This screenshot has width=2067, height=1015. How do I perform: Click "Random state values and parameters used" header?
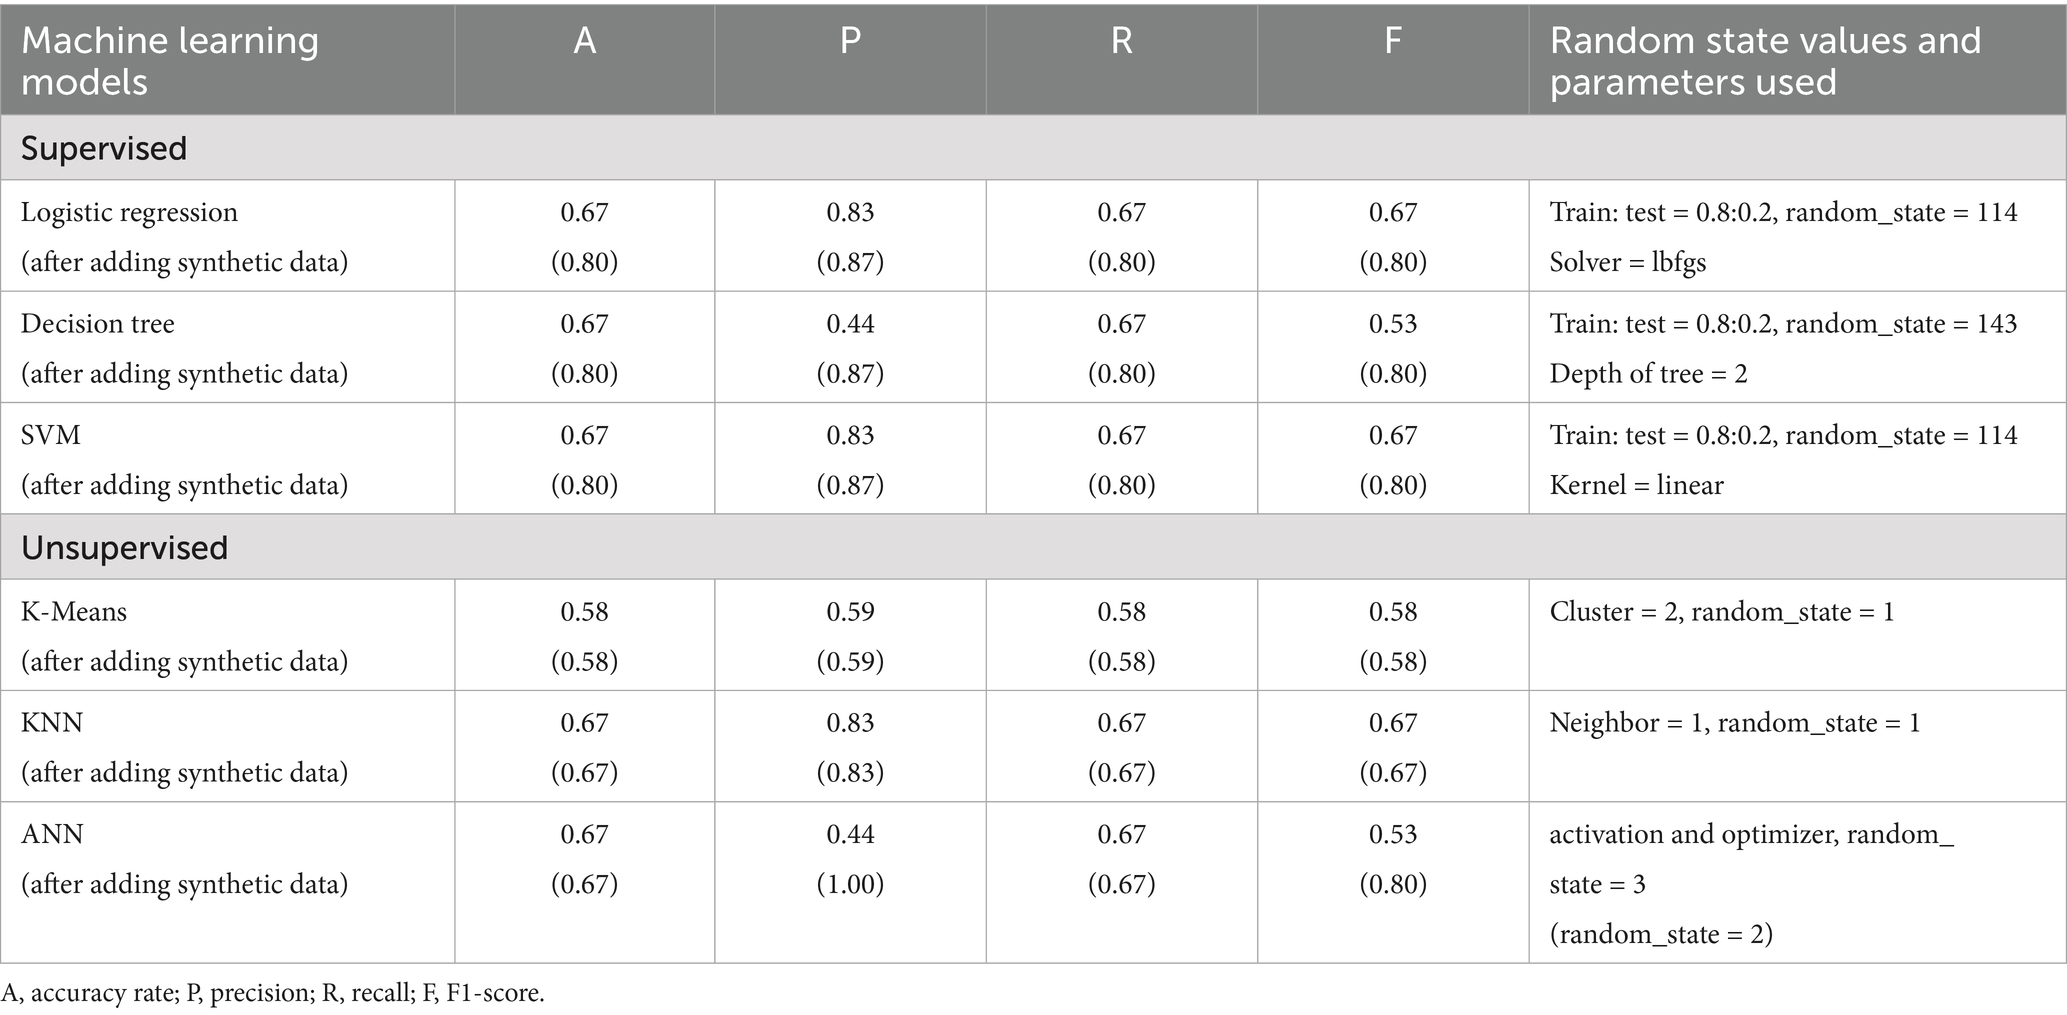point(1765,60)
